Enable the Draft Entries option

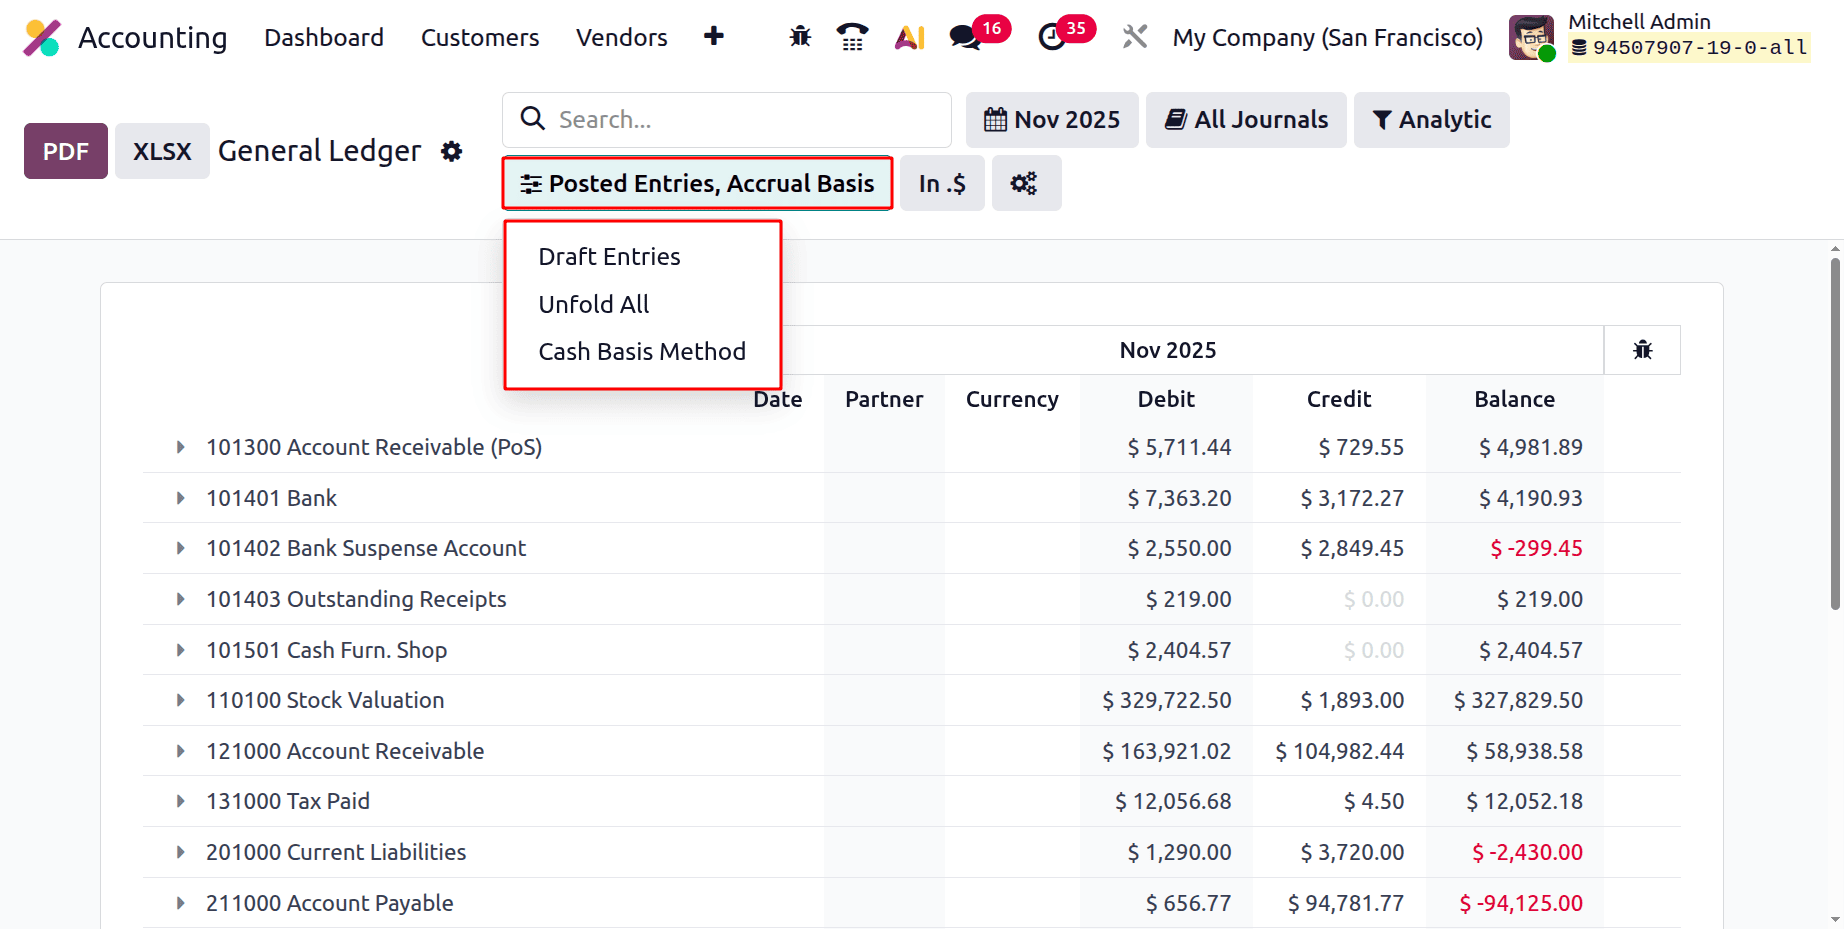pos(609,257)
